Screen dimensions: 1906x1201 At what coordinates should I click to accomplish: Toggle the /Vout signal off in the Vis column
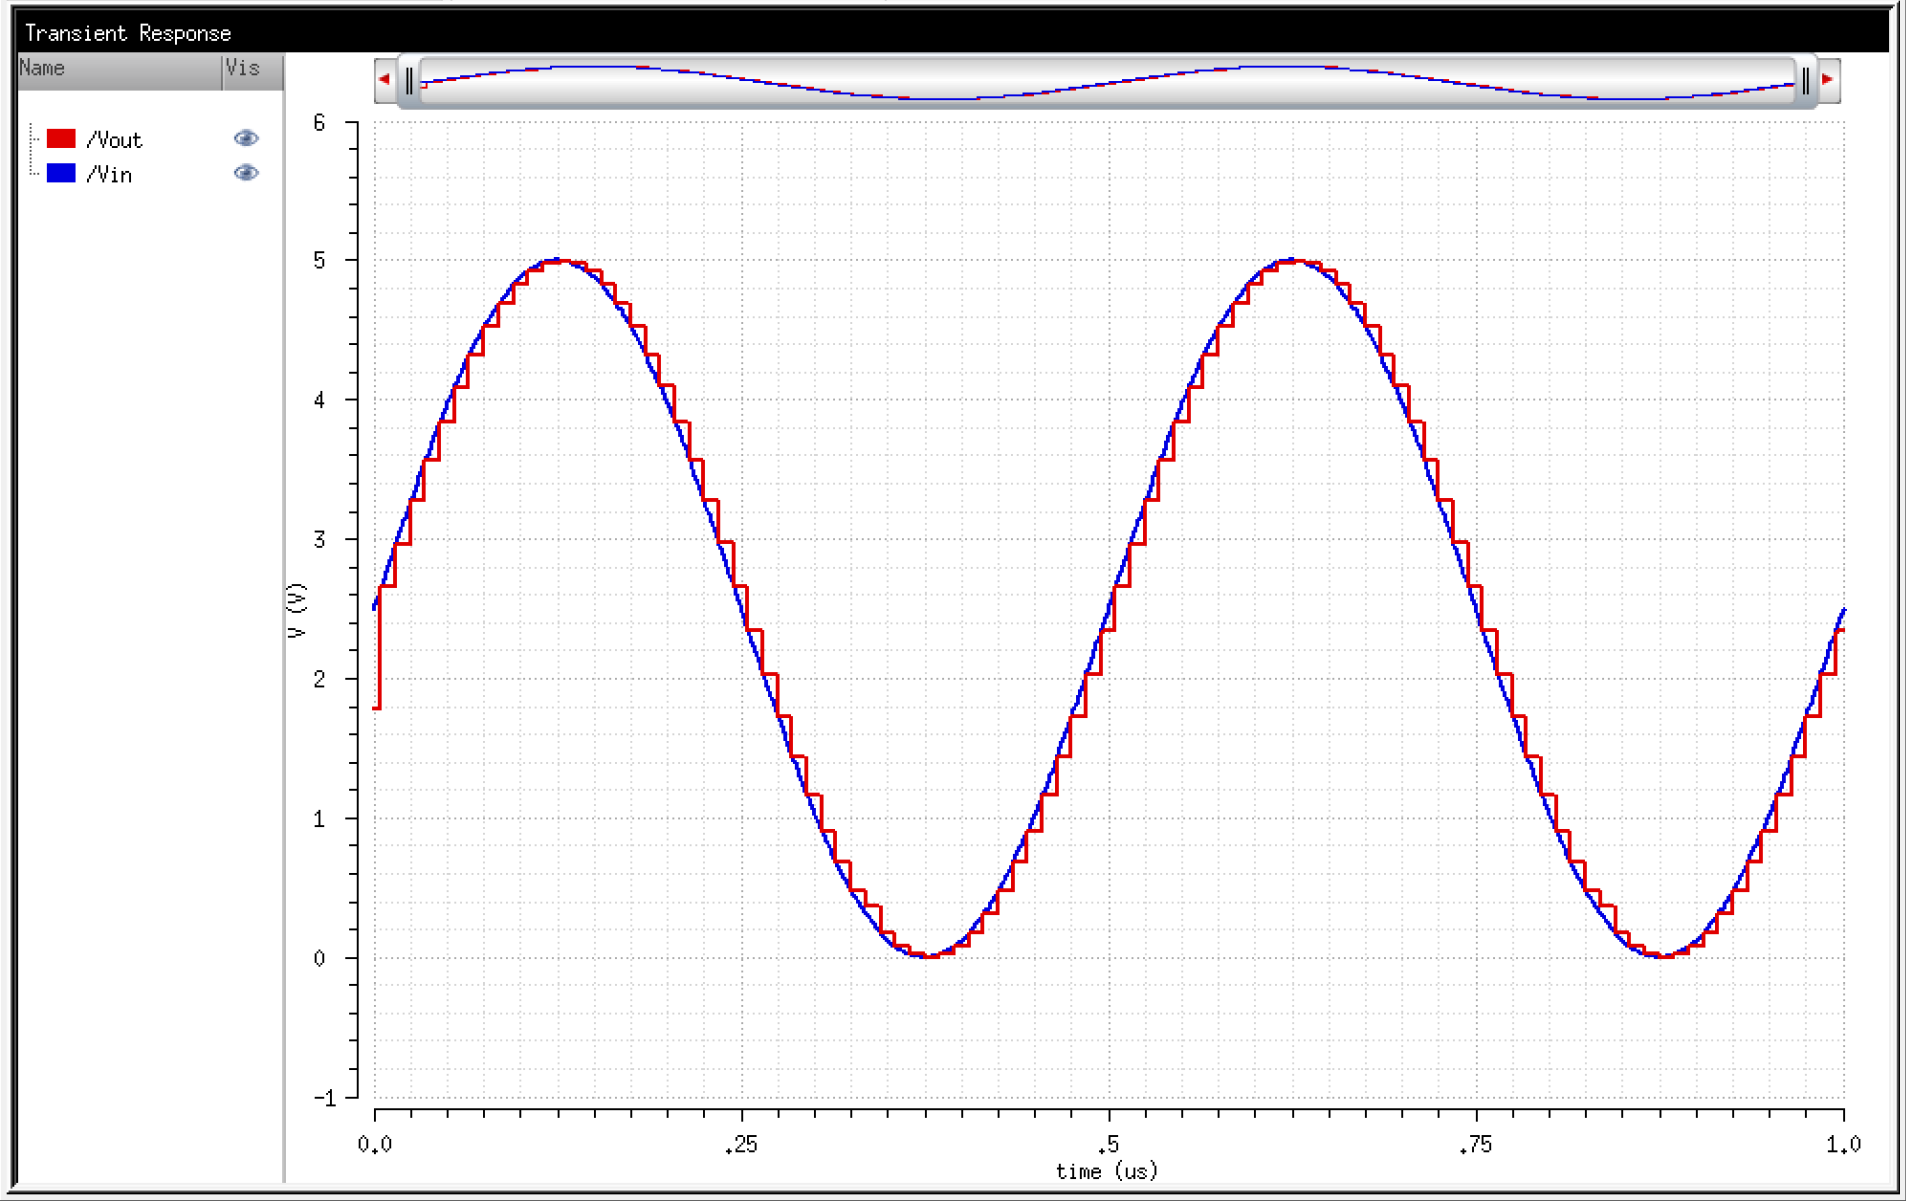point(246,138)
